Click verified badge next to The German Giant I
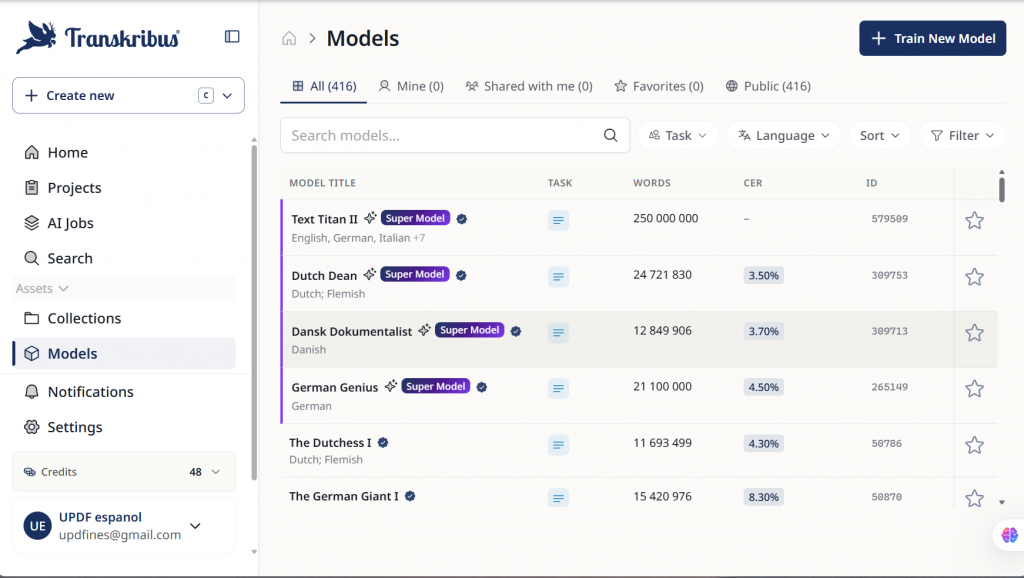The height and width of the screenshot is (578, 1024). (410, 496)
